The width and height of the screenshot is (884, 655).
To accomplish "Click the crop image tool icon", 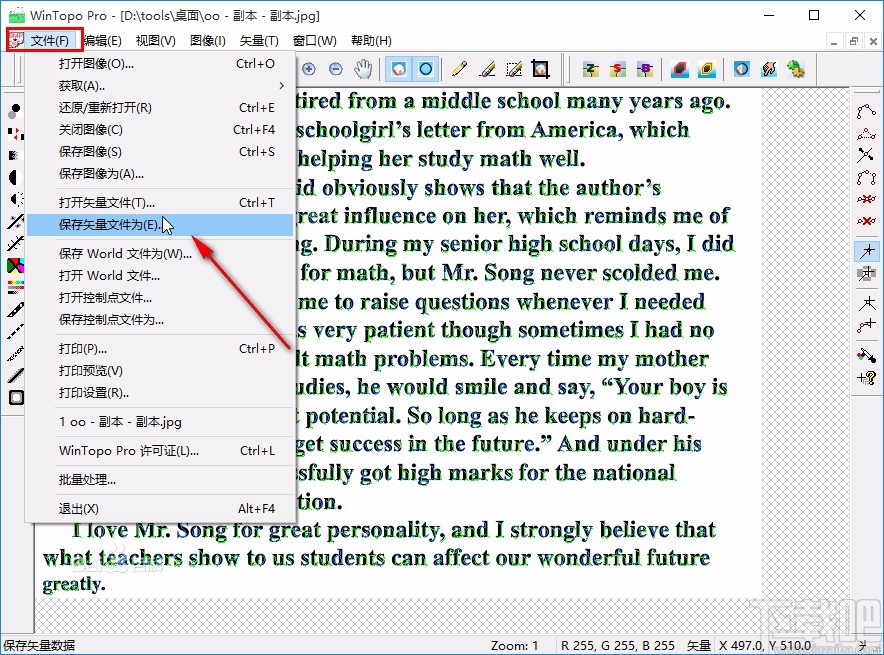I will [x=541, y=69].
